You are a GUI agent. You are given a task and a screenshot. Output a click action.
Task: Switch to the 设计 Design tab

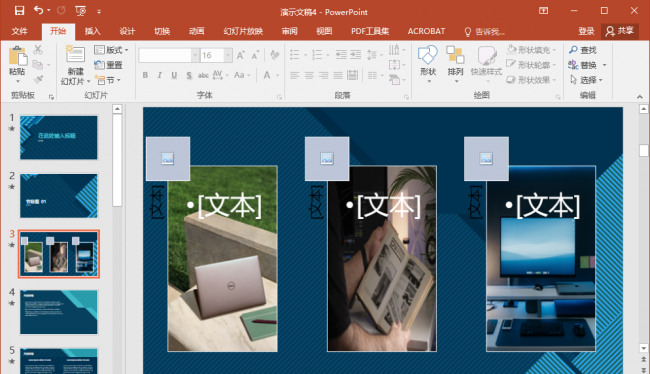pyautogui.click(x=127, y=31)
